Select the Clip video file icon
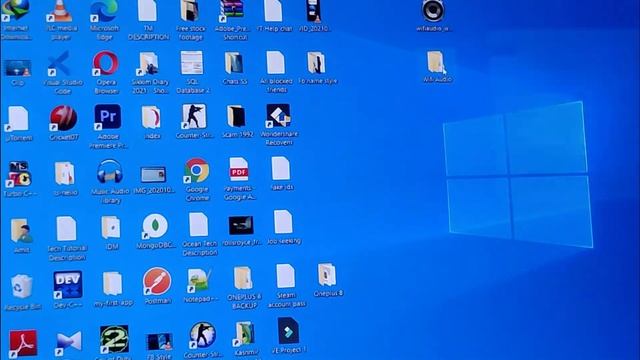This screenshot has width=640, height=360. tap(17, 67)
